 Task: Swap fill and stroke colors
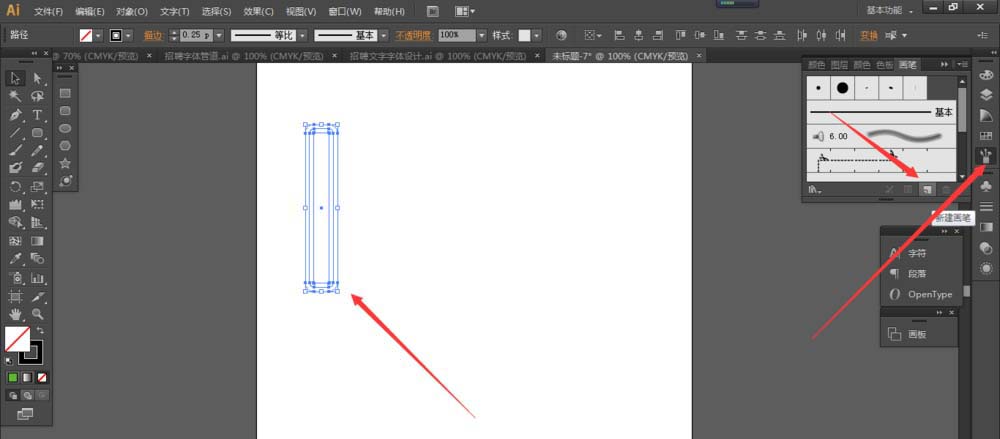click(x=40, y=330)
